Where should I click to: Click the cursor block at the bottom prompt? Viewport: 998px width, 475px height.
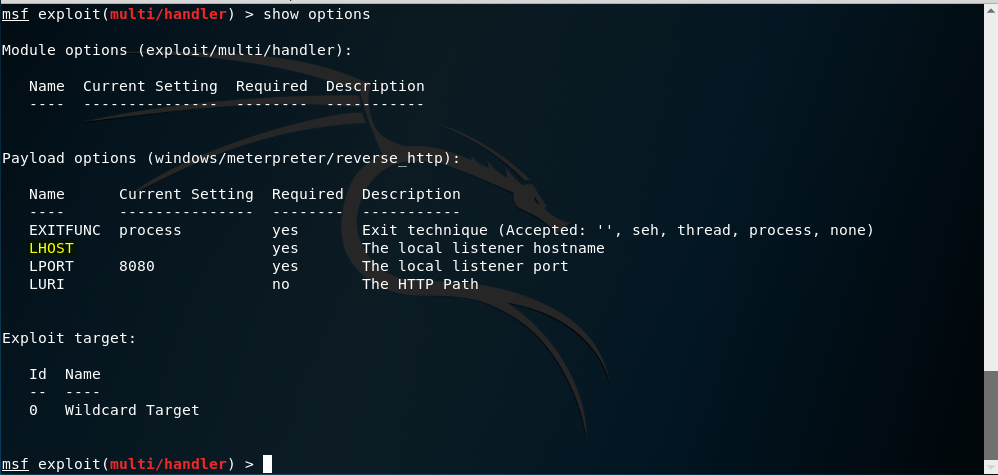pos(267,464)
